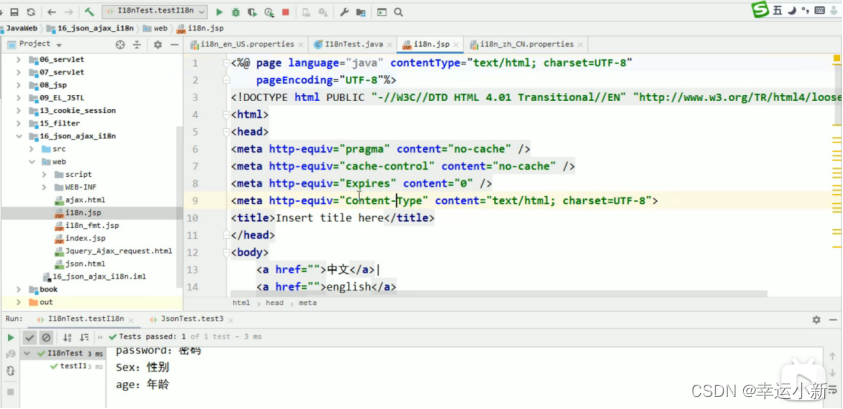Click locate/select opened file target icon
The image size is (843, 409).
click(x=120, y=45)
